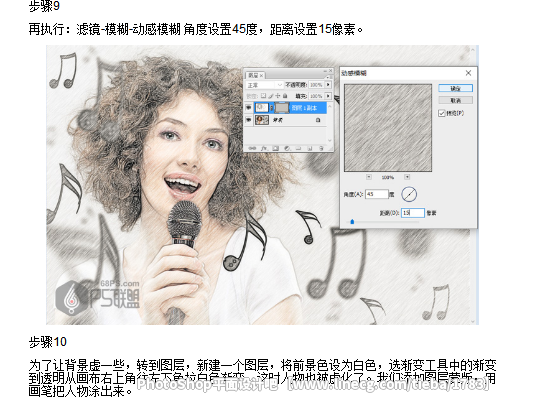545x403 pixels.
Task: Select the background layer thumbnail
Action: pyautogui.click(x=262, y=120)
